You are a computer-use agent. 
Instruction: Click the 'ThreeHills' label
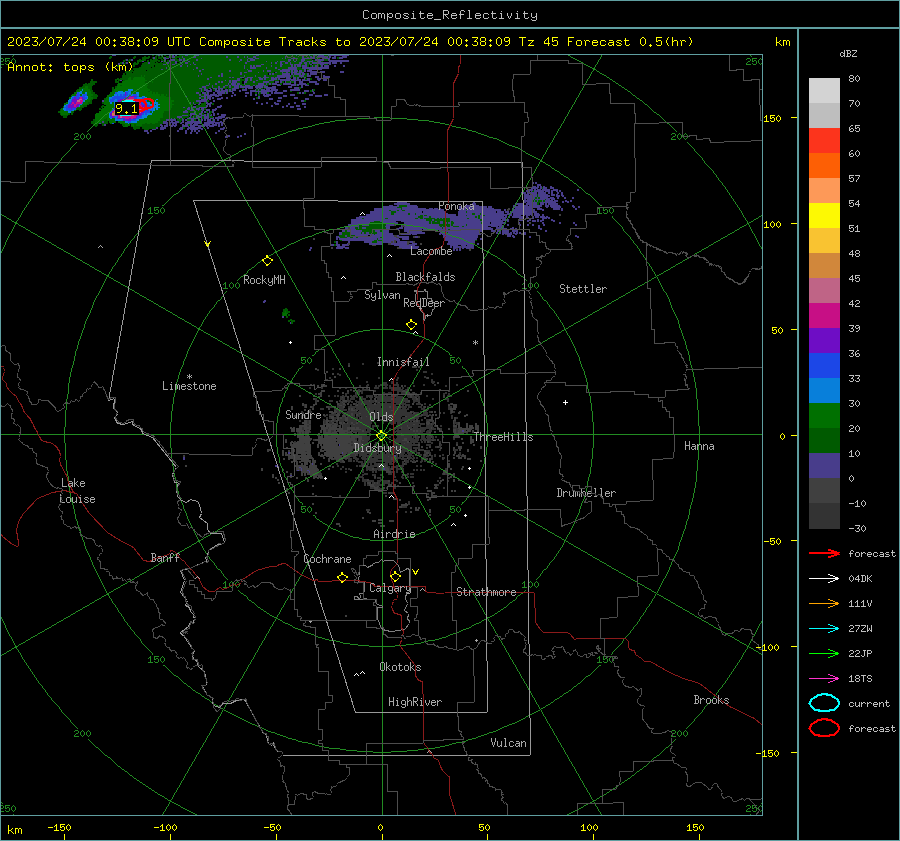[503, 437]
